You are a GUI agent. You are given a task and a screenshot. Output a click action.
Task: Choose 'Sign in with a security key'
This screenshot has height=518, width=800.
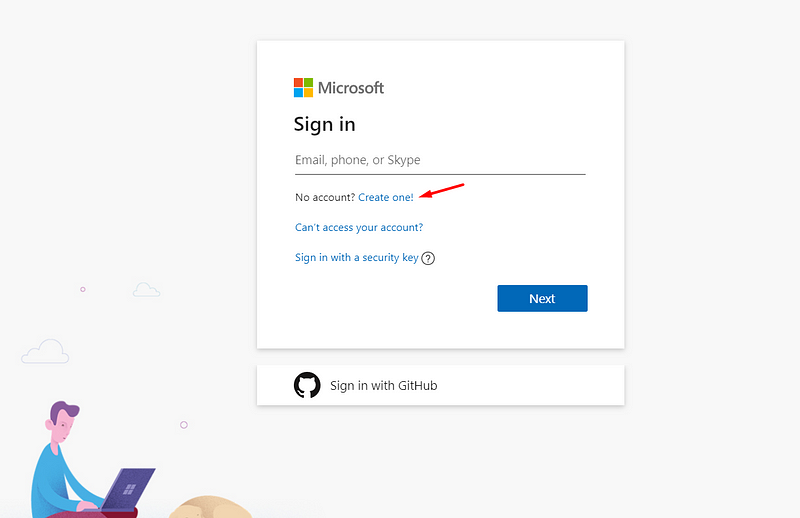tap(356, 258)
